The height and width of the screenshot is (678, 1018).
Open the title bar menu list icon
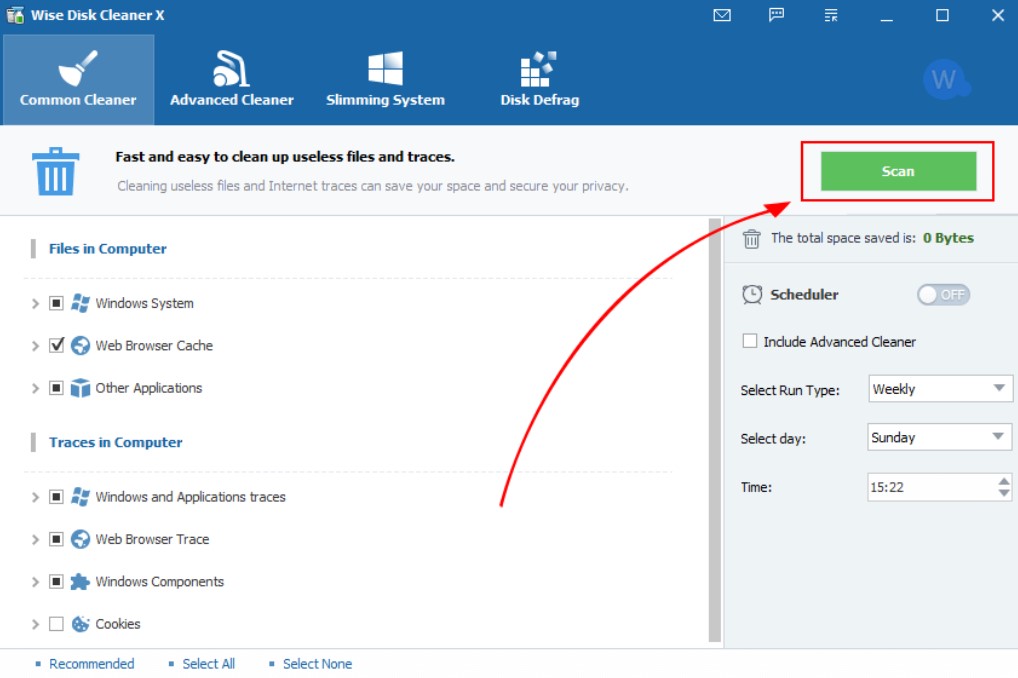830,15
